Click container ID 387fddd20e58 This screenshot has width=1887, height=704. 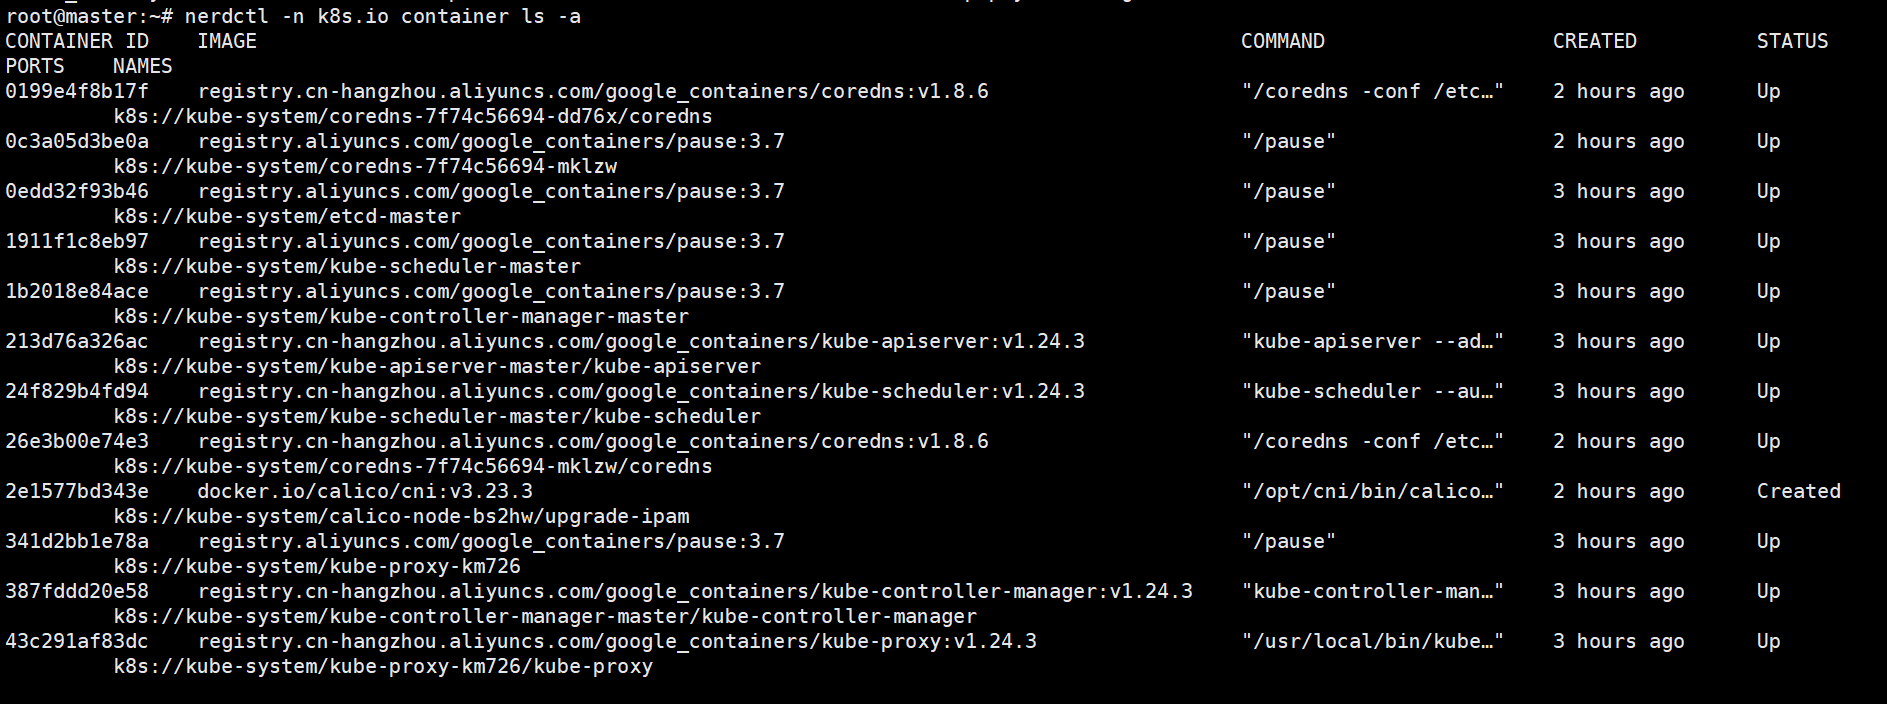[77, 591]
